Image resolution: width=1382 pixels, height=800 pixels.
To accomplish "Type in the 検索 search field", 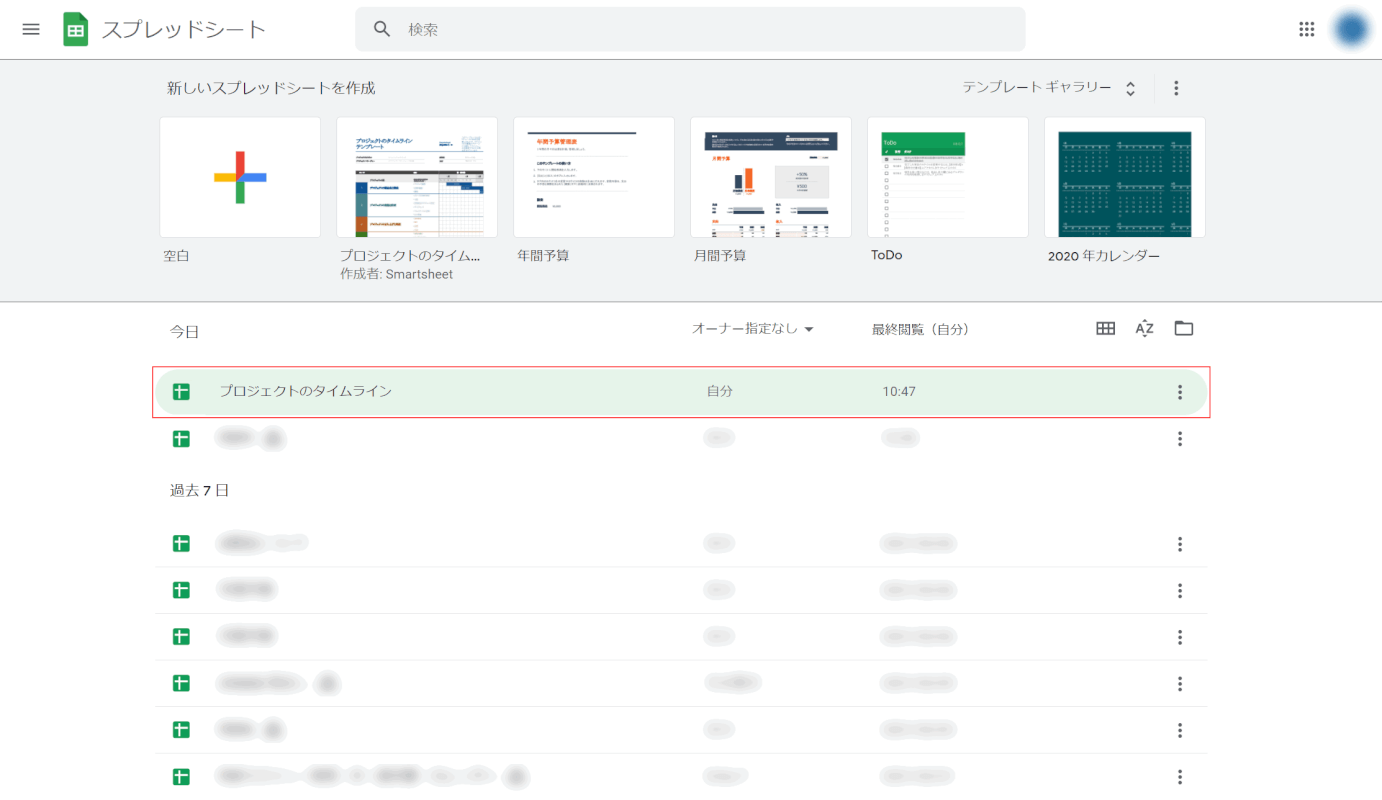I will click(700, 29).
